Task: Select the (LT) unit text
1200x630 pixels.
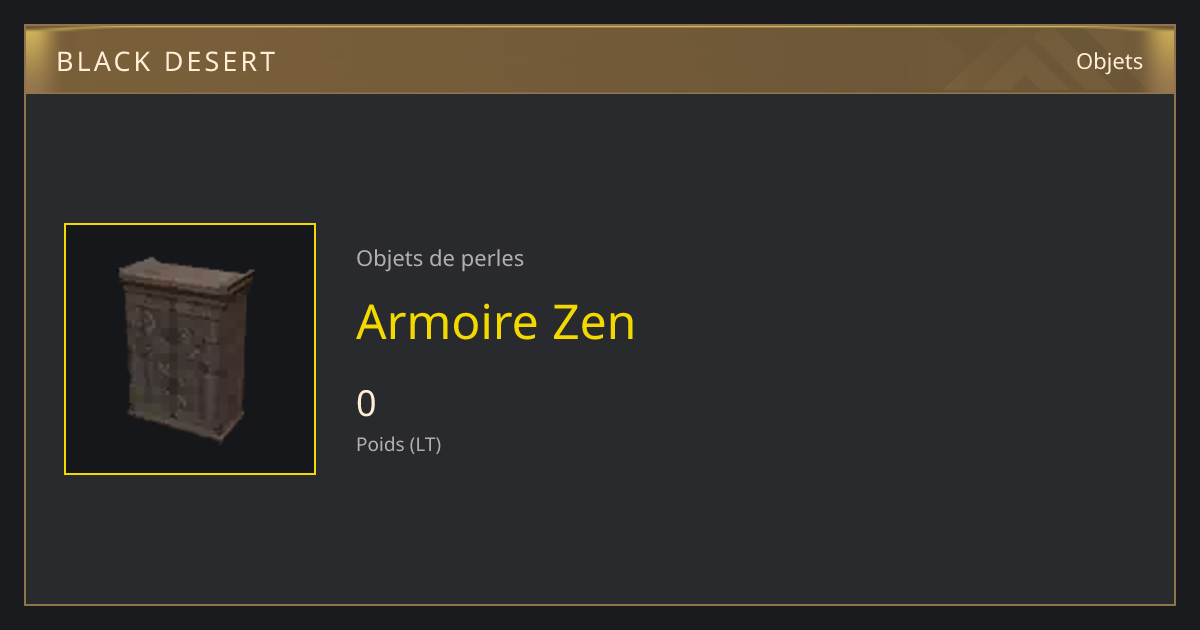Action: [425, 444]
